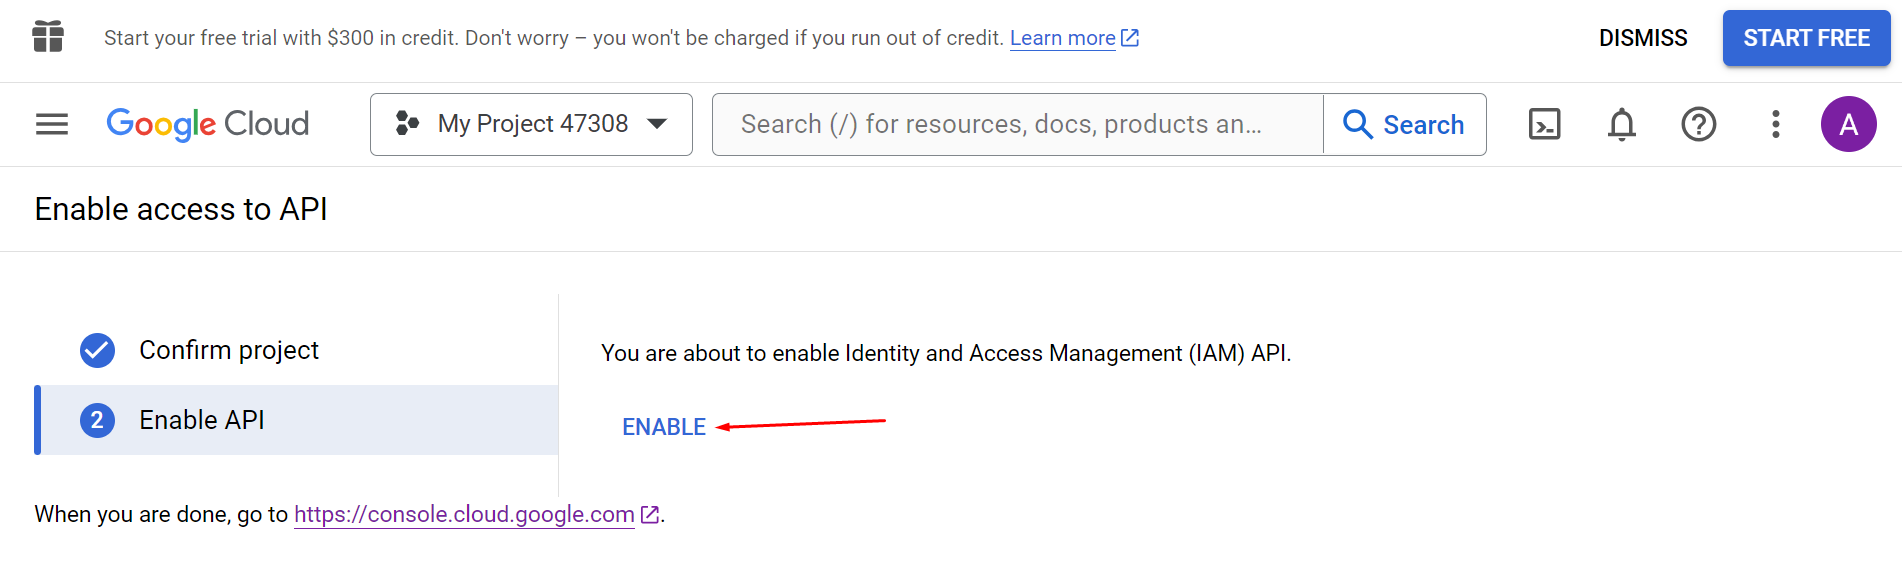This screenshot has width=1902, height=577.
Task: Open the My Project 47308 project picker
Action: click(x=531, y=124)
